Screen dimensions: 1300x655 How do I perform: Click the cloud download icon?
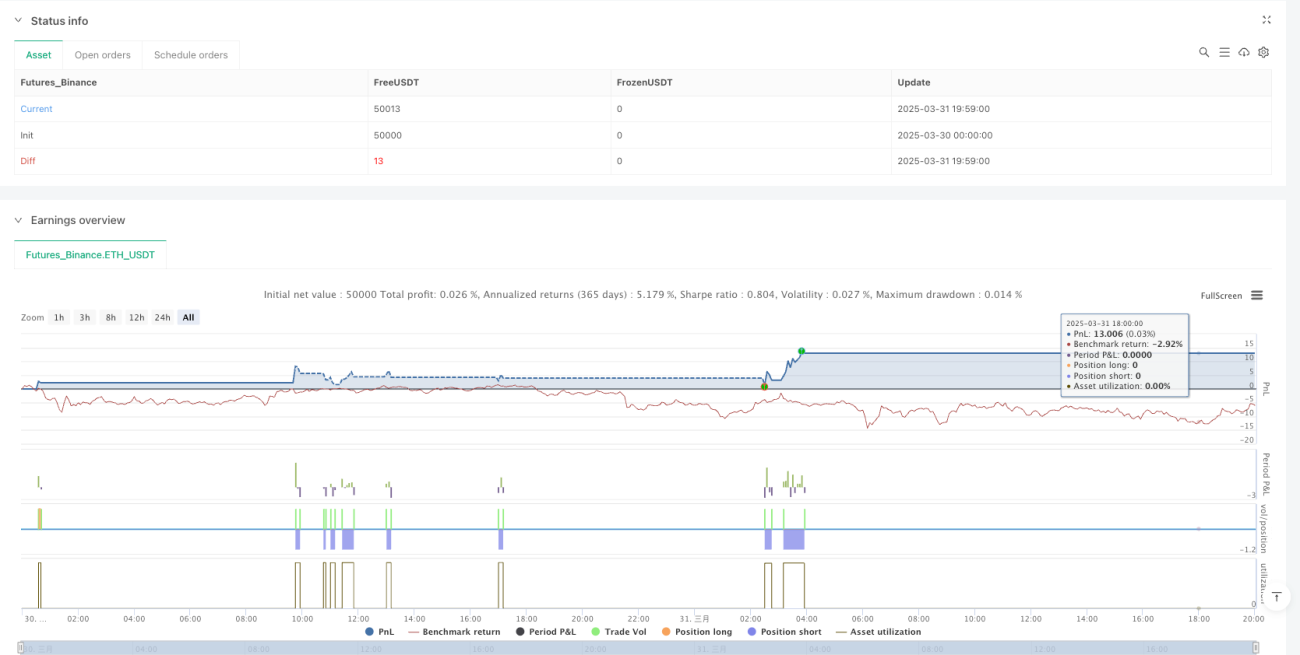click(x=1244, y=52)
